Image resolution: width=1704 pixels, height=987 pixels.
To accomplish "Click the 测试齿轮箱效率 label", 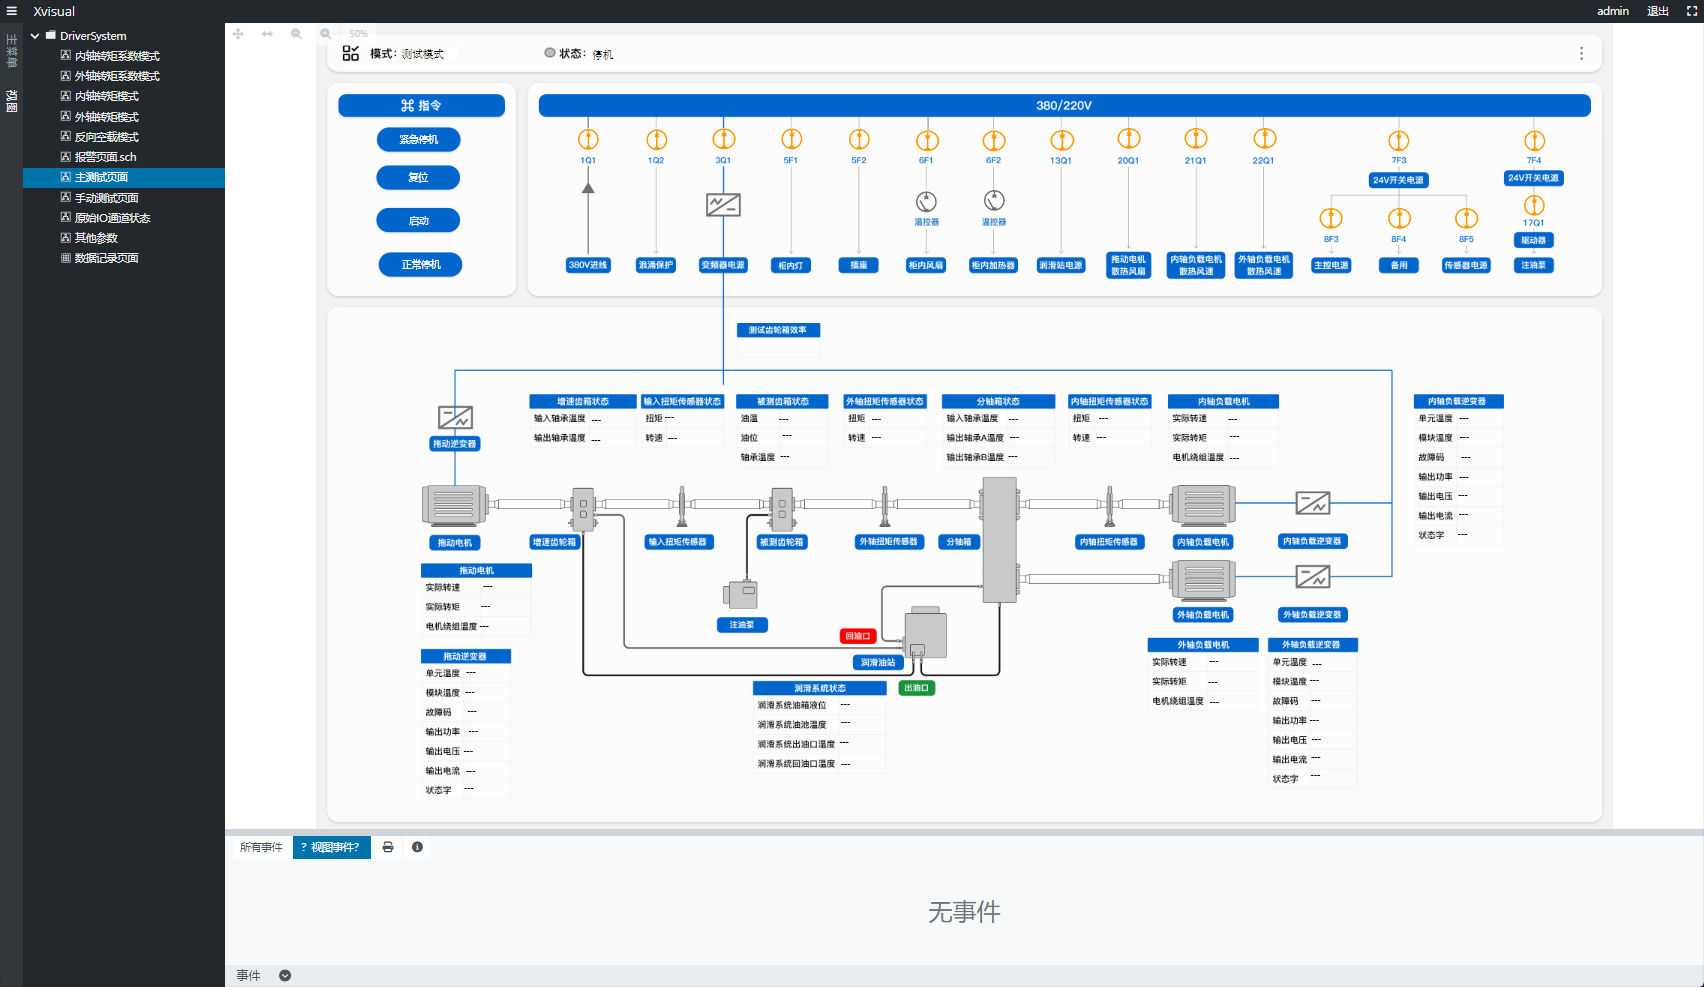I will 778,330.
